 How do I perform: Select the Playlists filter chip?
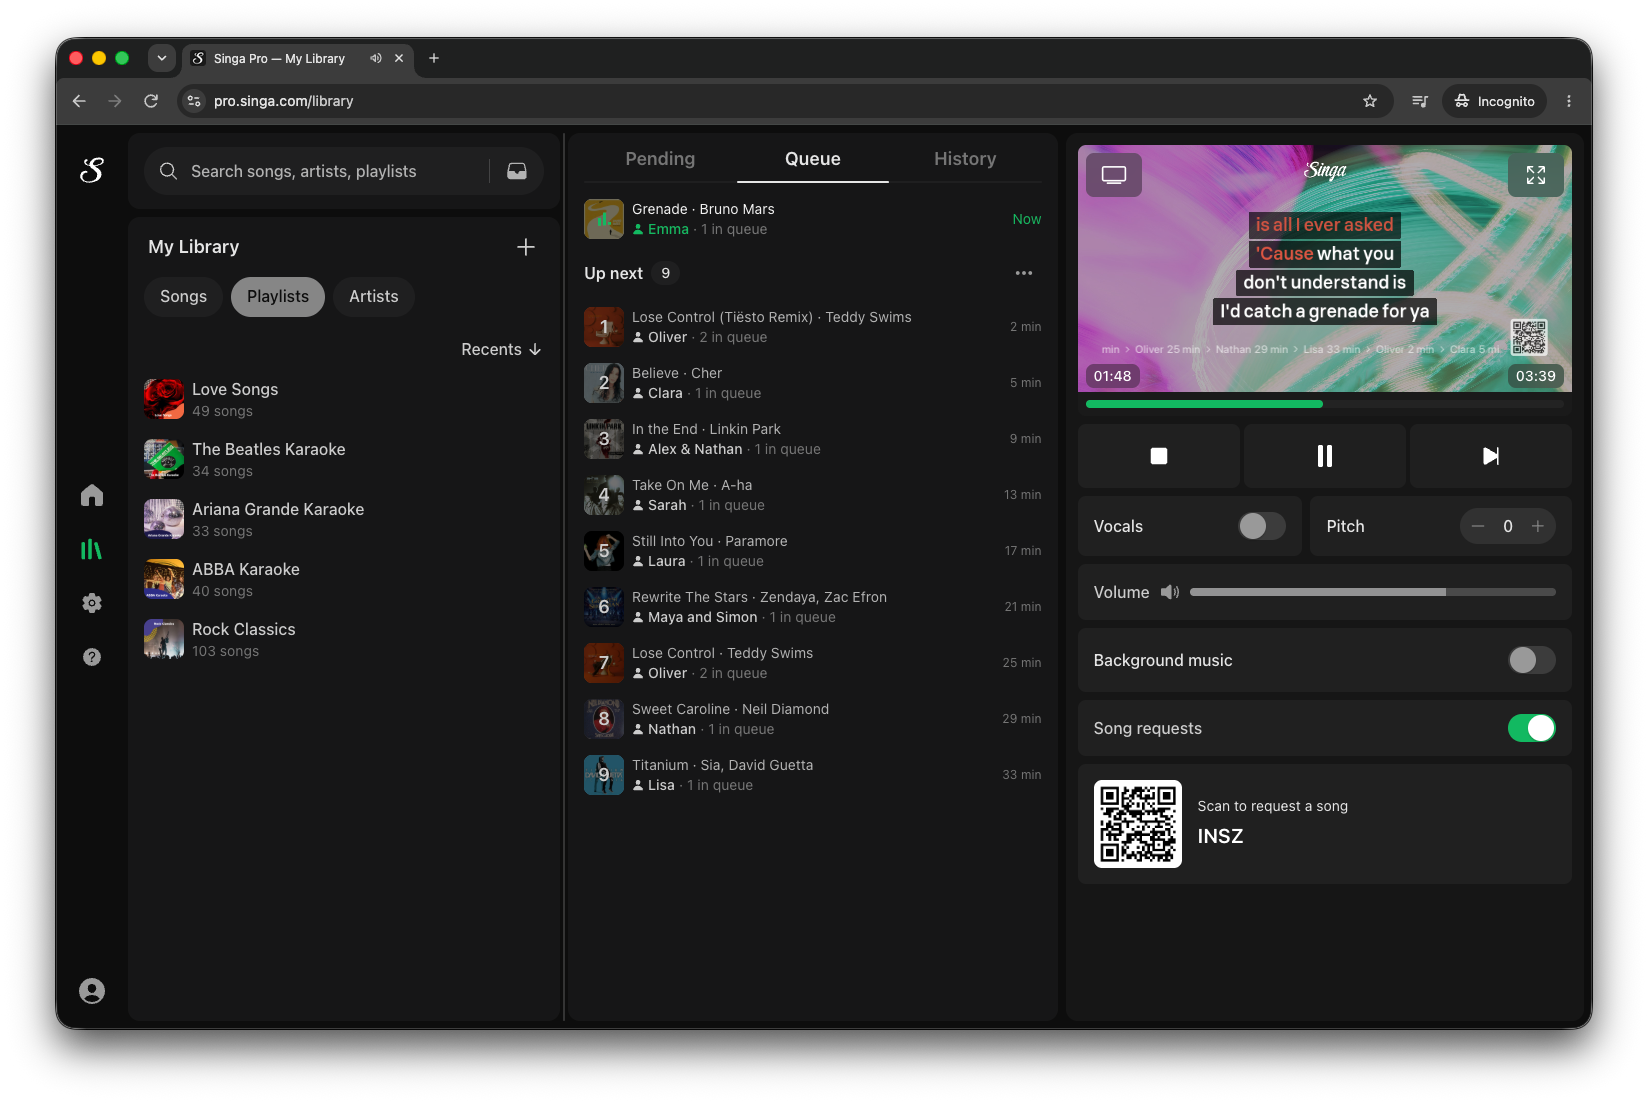[x=278, y=297]
